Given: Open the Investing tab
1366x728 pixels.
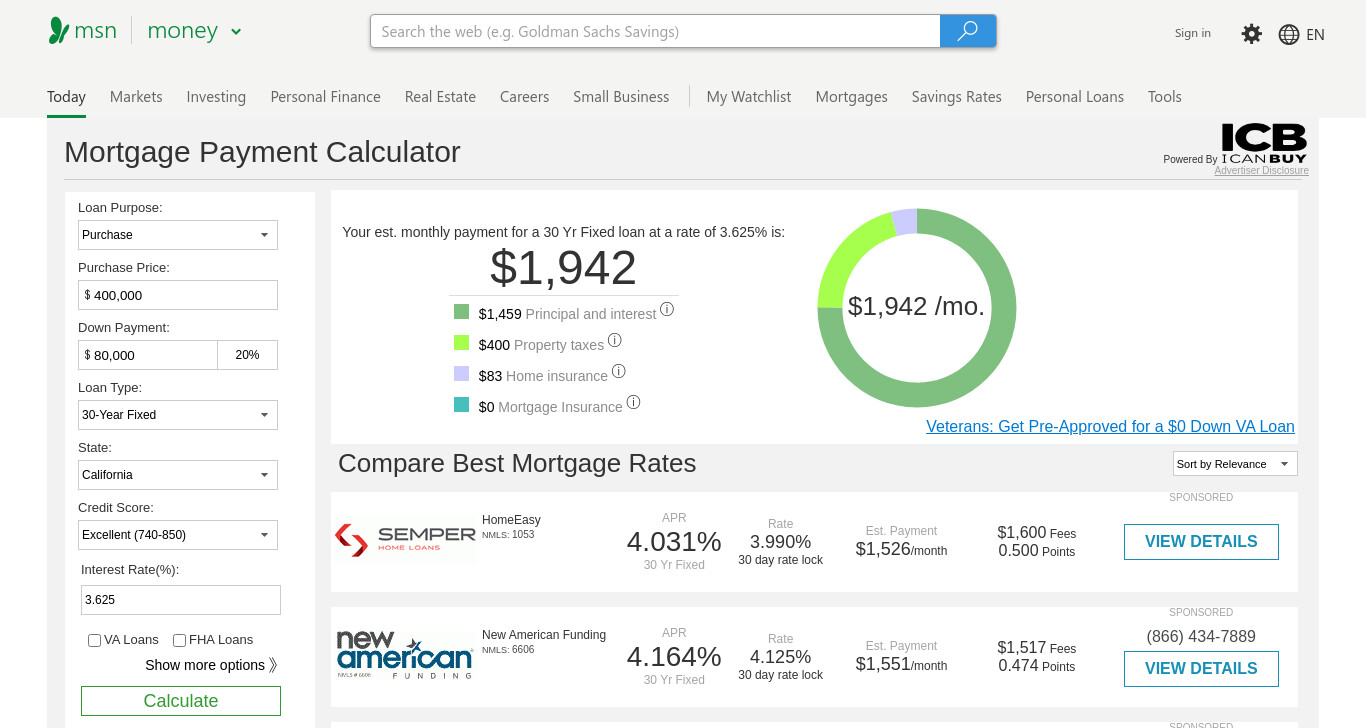Looking at the screenshot, I should click(216, 97).
